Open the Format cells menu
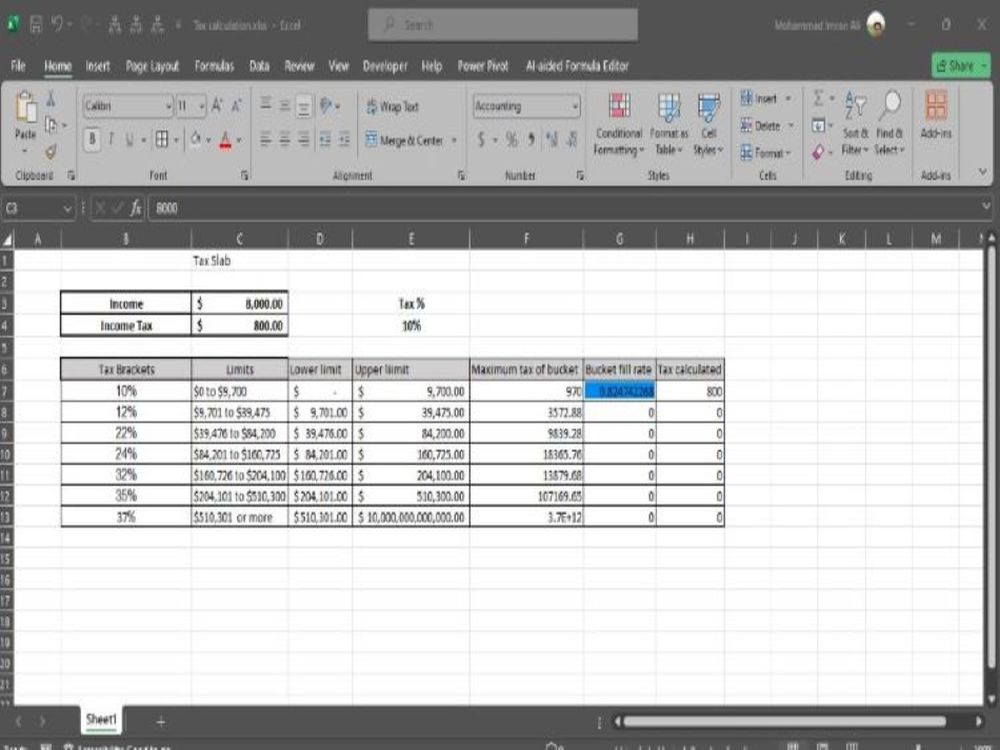 pos(765,153)
